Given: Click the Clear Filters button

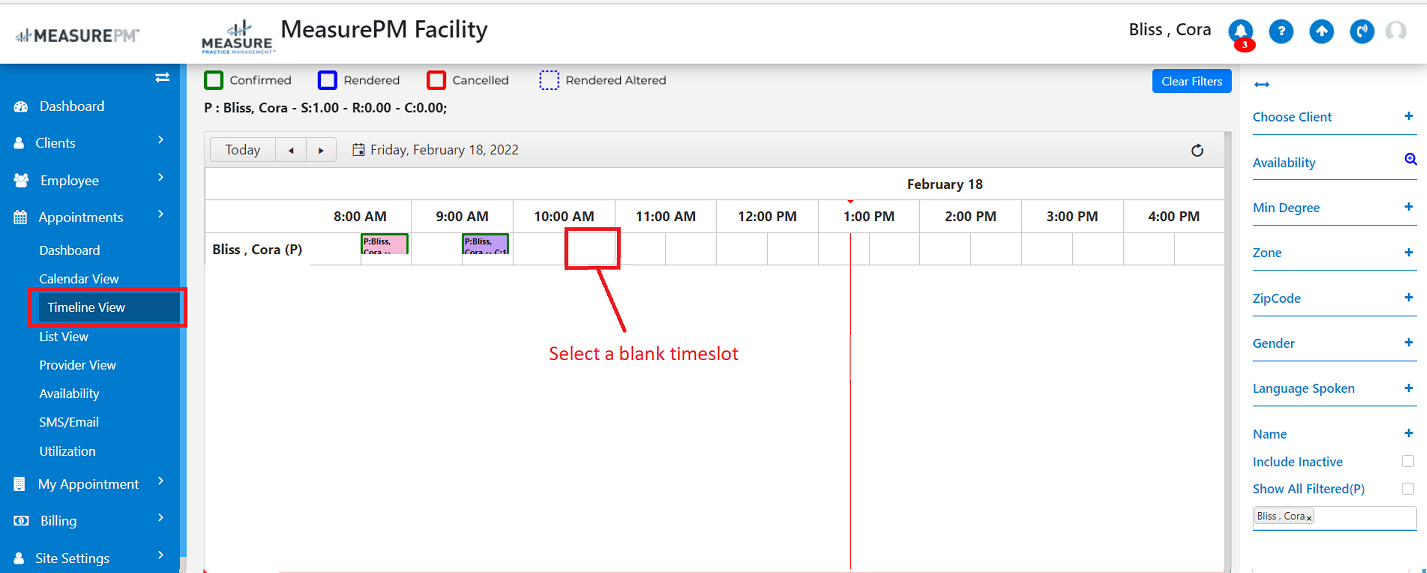Looking at the screenshot, I should [1192, 81].
